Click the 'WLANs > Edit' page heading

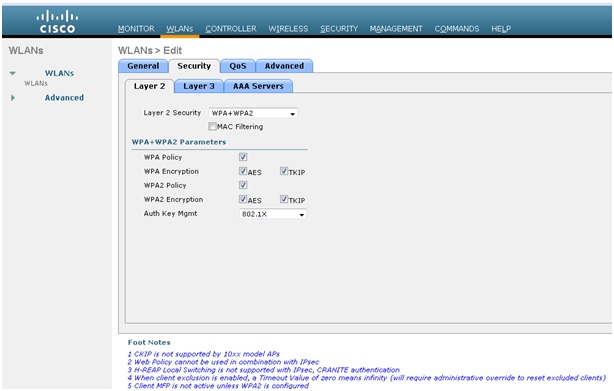click(x=150, y=50)
